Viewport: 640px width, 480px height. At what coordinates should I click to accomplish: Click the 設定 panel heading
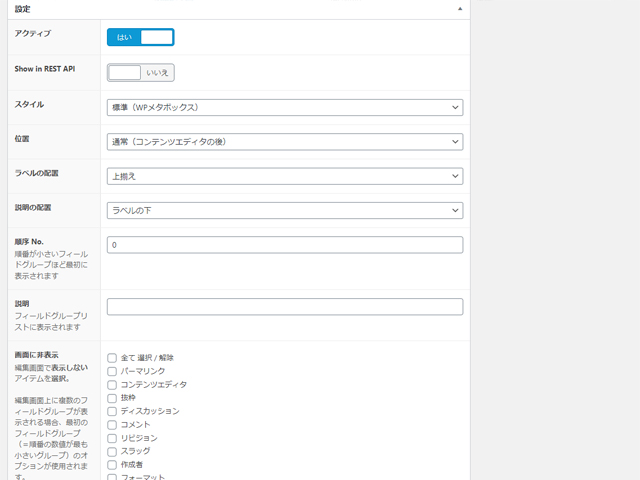[22, 9]
